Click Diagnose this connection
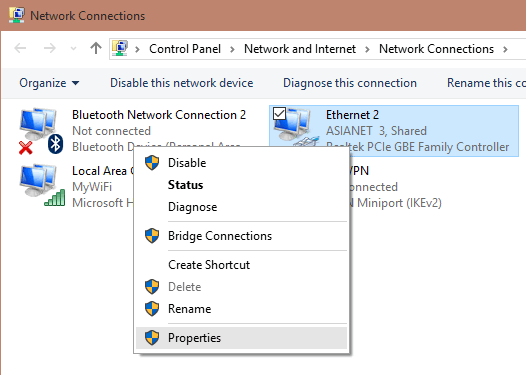Image resolution: width=526 pixels, height=375 pixels. click(350, 83)
